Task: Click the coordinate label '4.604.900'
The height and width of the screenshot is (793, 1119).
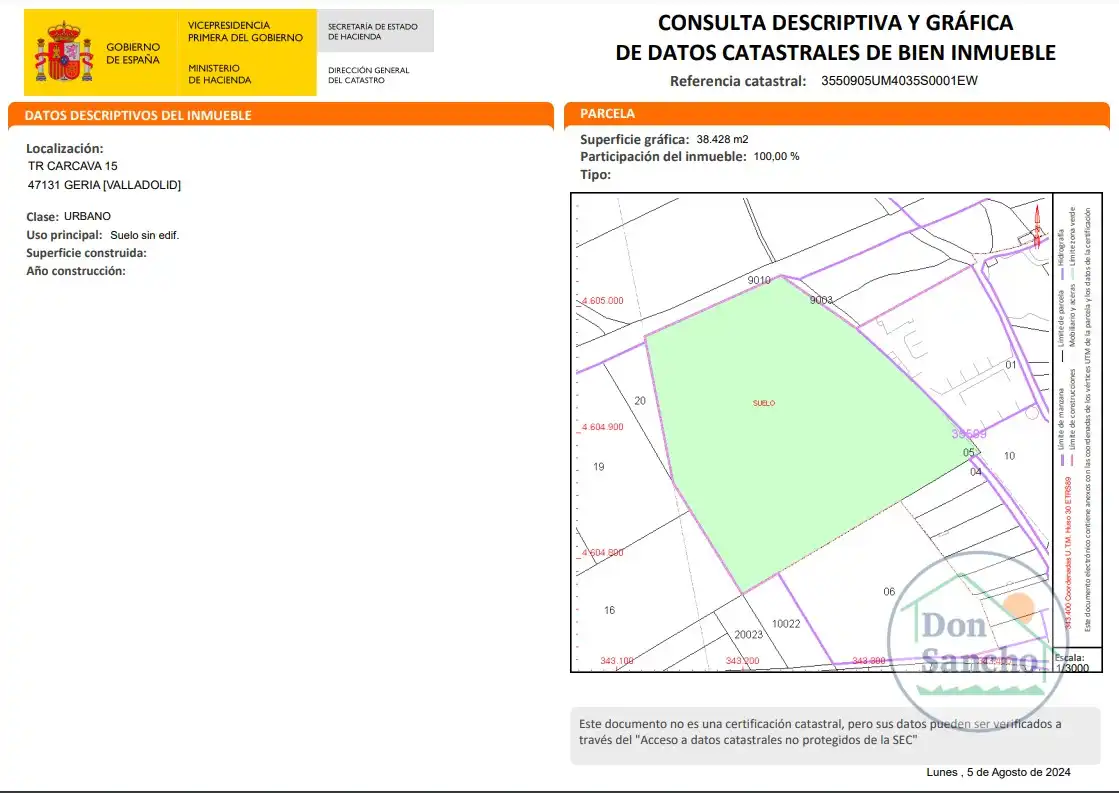Action: coord(602,427)
